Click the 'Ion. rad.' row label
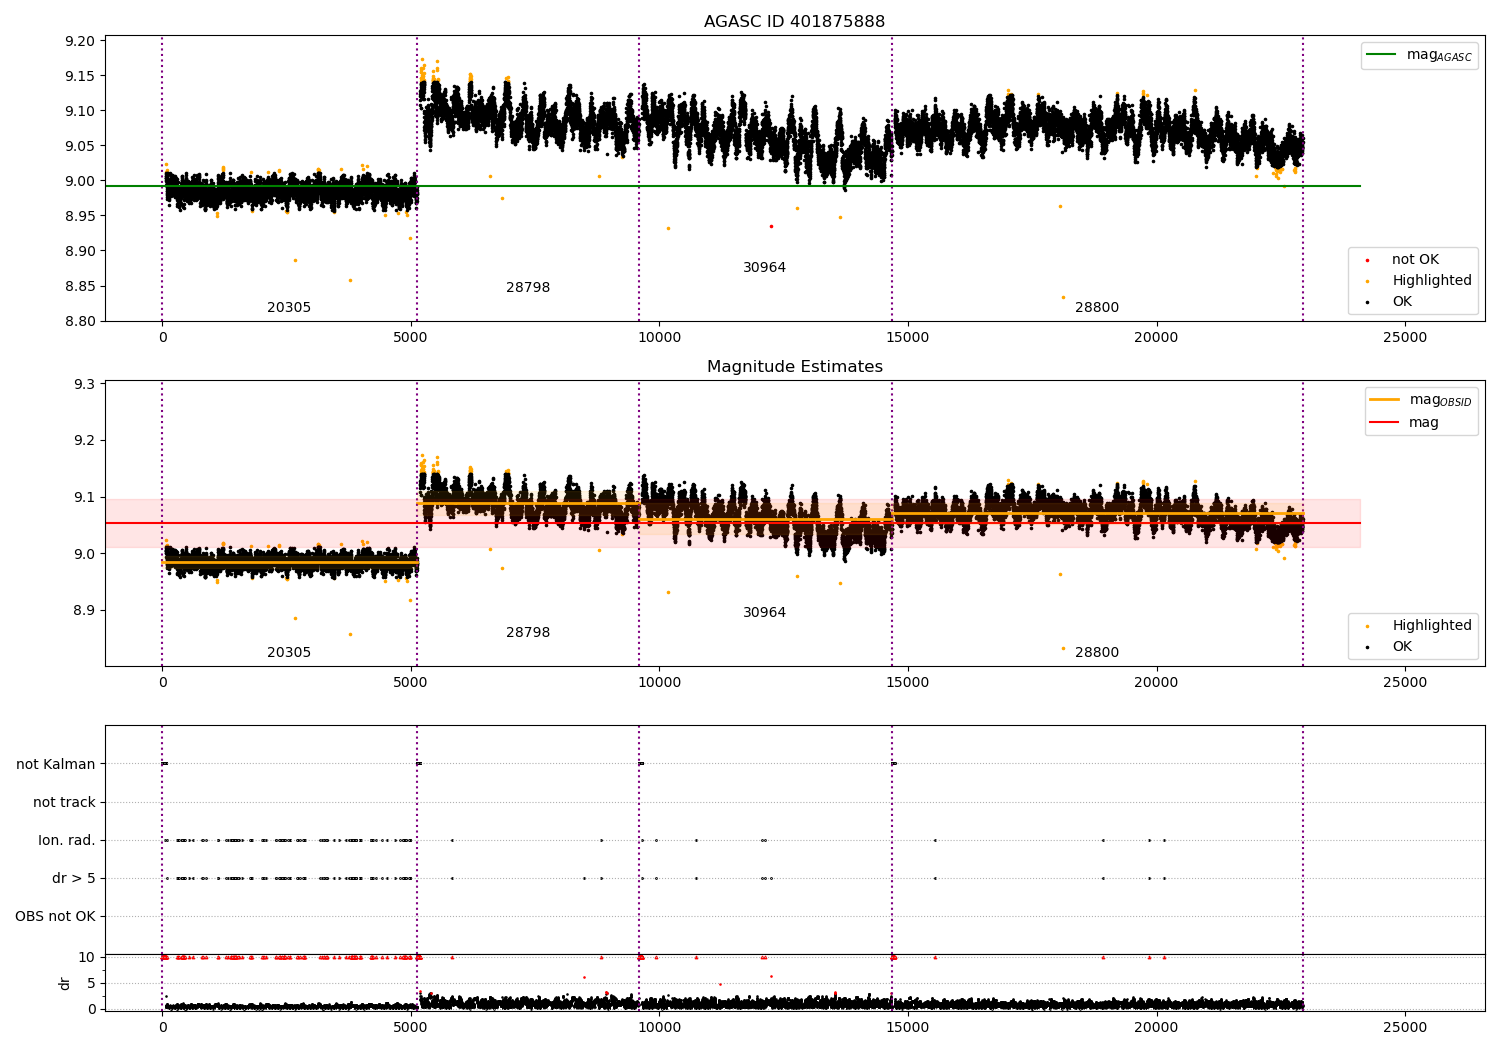The height and width of the screenshot is (1050, 1500). [x=67, y=841]
